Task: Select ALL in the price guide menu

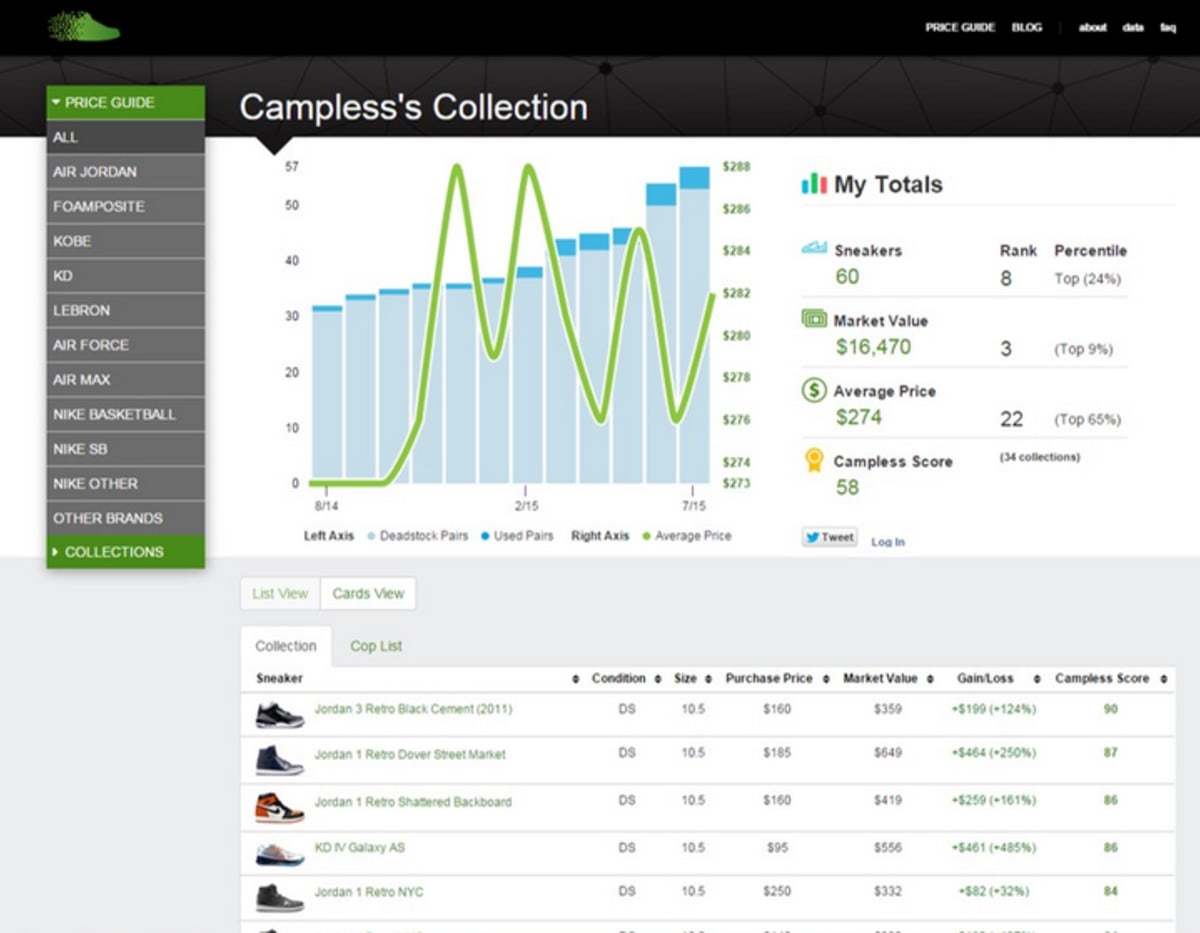Action: (x=125, y=137)
